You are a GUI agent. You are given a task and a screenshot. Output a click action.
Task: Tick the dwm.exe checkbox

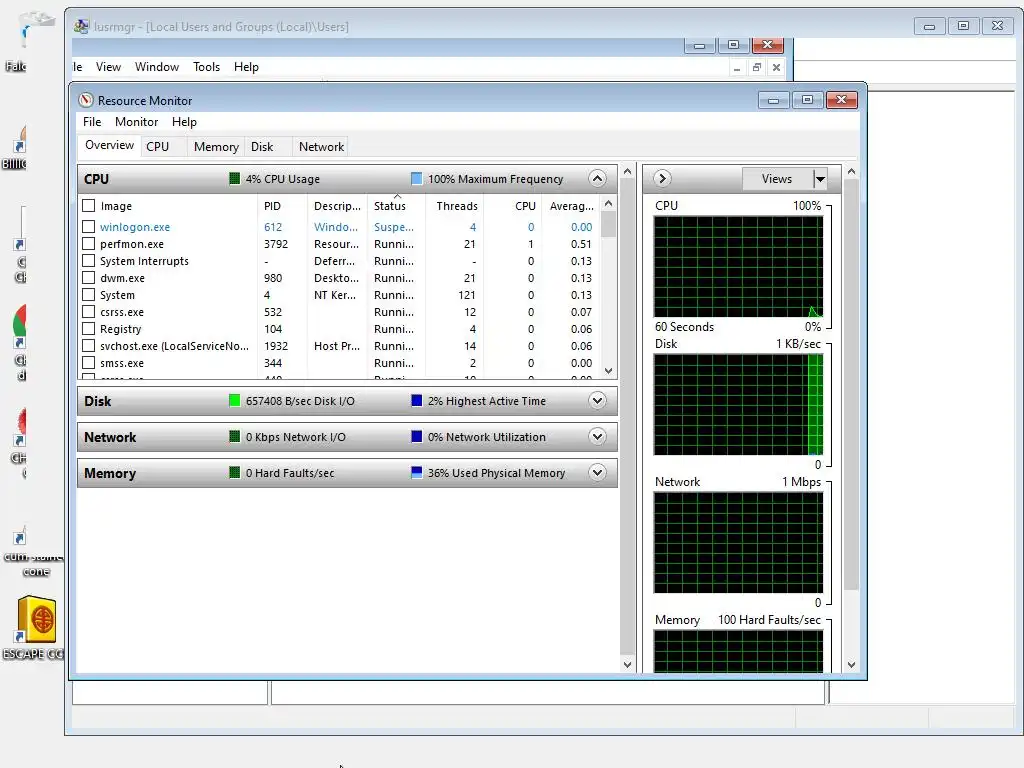click(89, 278)
